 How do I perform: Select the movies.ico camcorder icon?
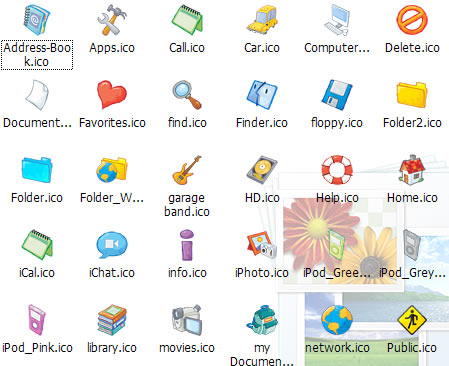pos(187,320)
